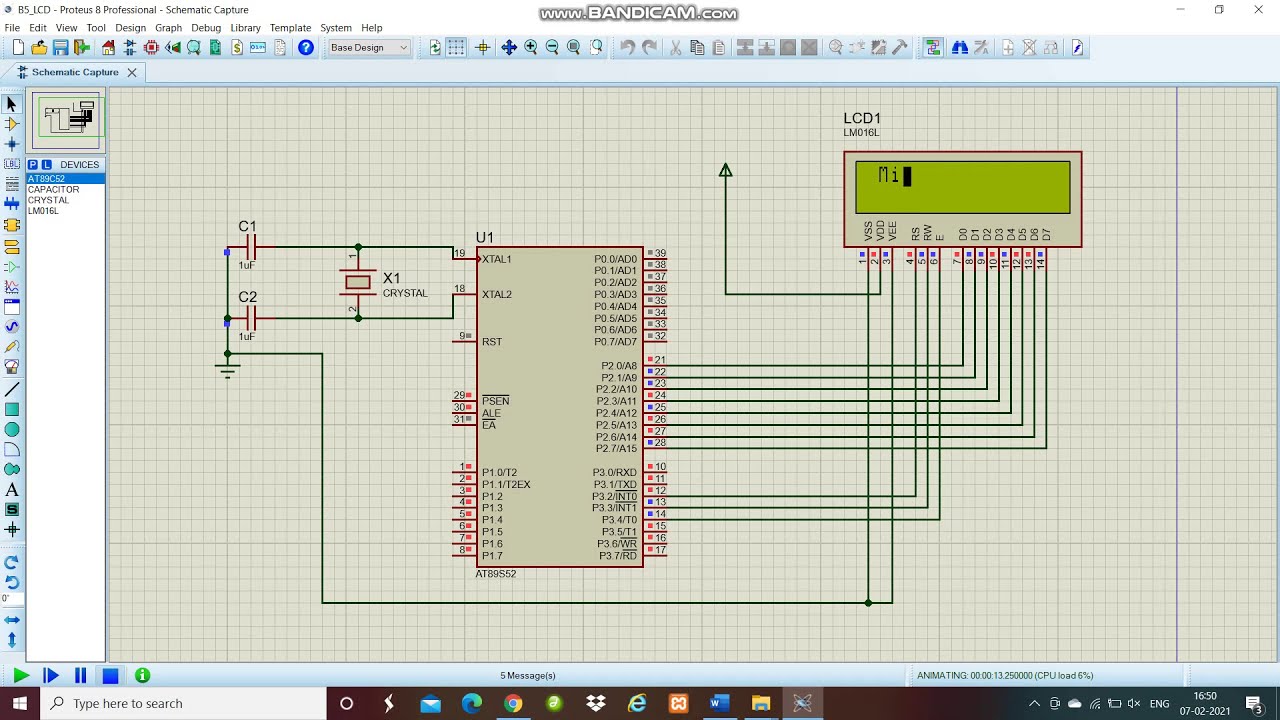Viewport: 1280px width, 720px height.
Task: Toggle the grid display icon
Action: click(456, 47)
